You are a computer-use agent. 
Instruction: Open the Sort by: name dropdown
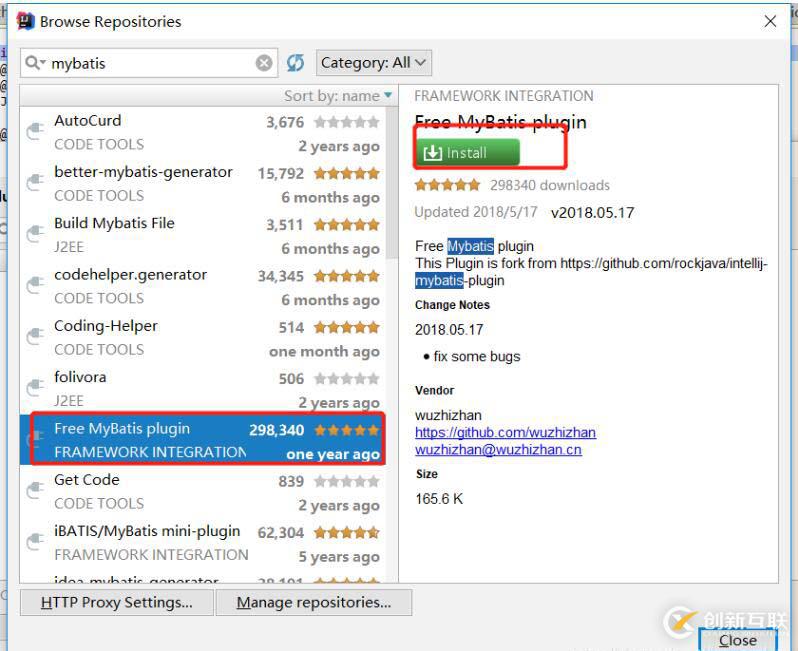pyautogui.click(x=338, y=96)
